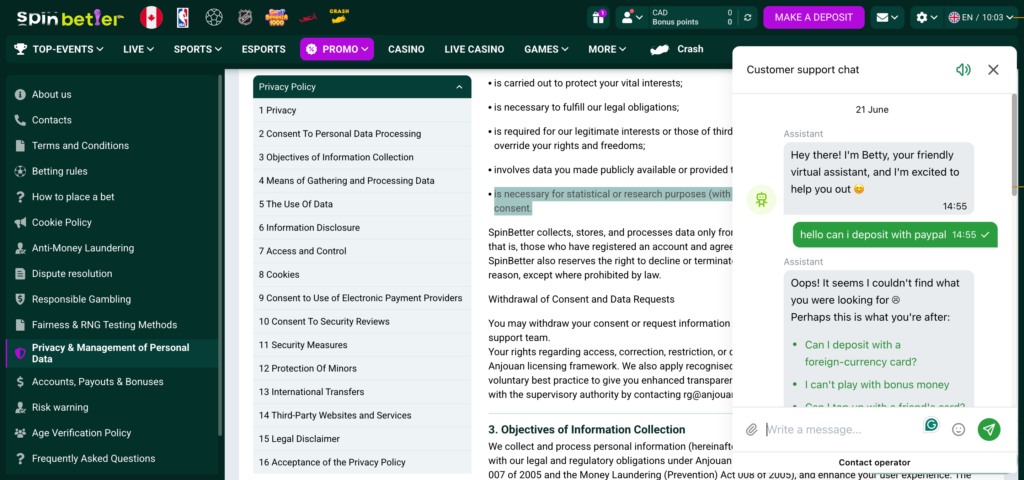The width and height of the screenshot is (1024, 480).
Task: Jump to 3 Objectives of Information Collection
Action: [x=362, y=157]
